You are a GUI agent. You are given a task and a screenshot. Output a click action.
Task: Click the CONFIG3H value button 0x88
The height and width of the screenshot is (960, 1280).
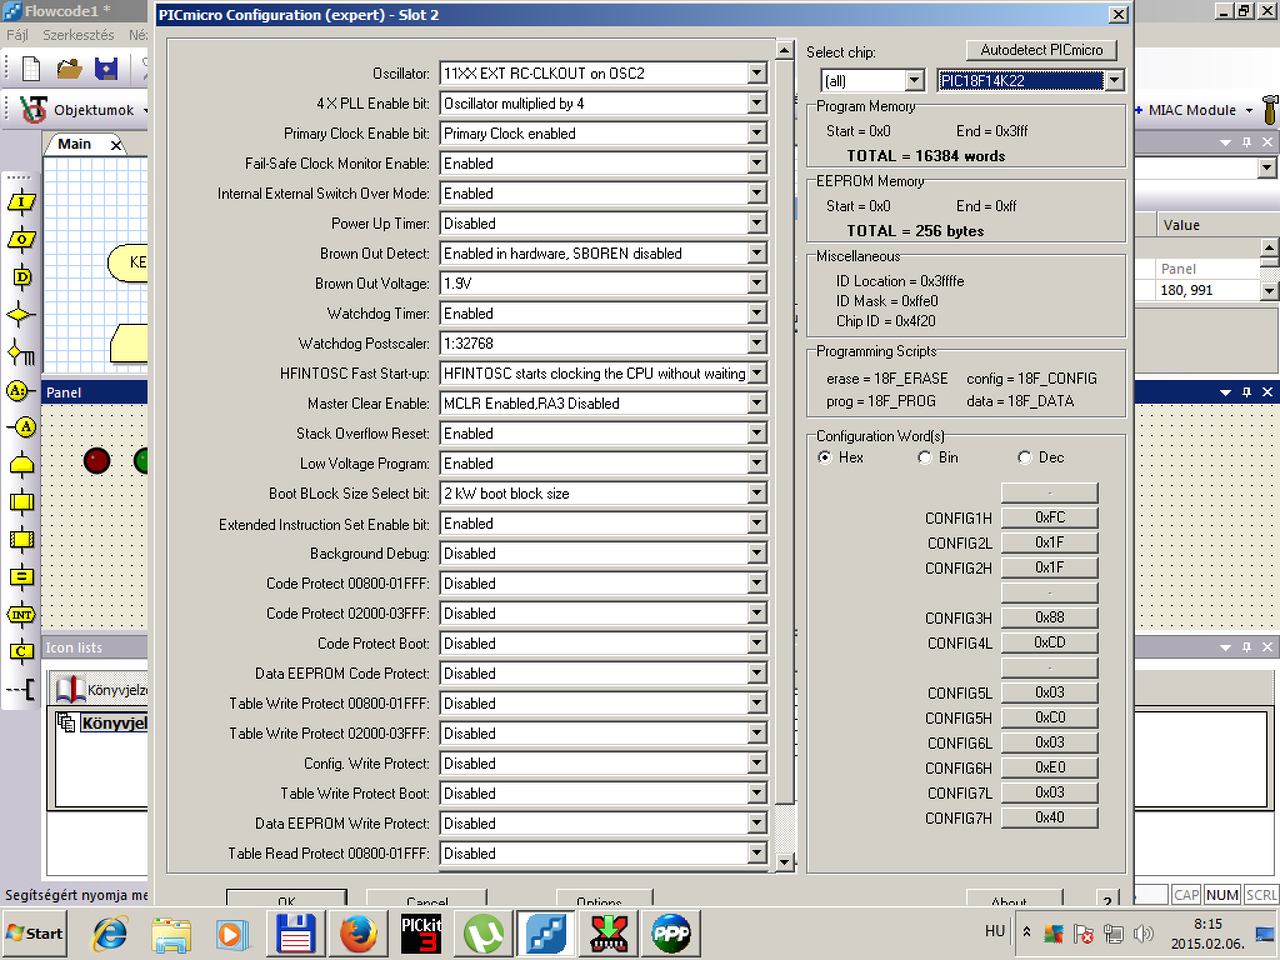(1050, 618)
